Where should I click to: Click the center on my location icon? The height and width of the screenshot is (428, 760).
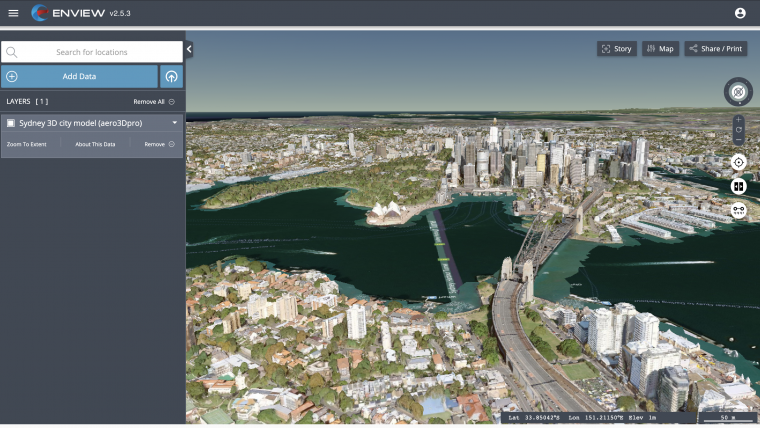pyautogui.click(x=738, y=162)
